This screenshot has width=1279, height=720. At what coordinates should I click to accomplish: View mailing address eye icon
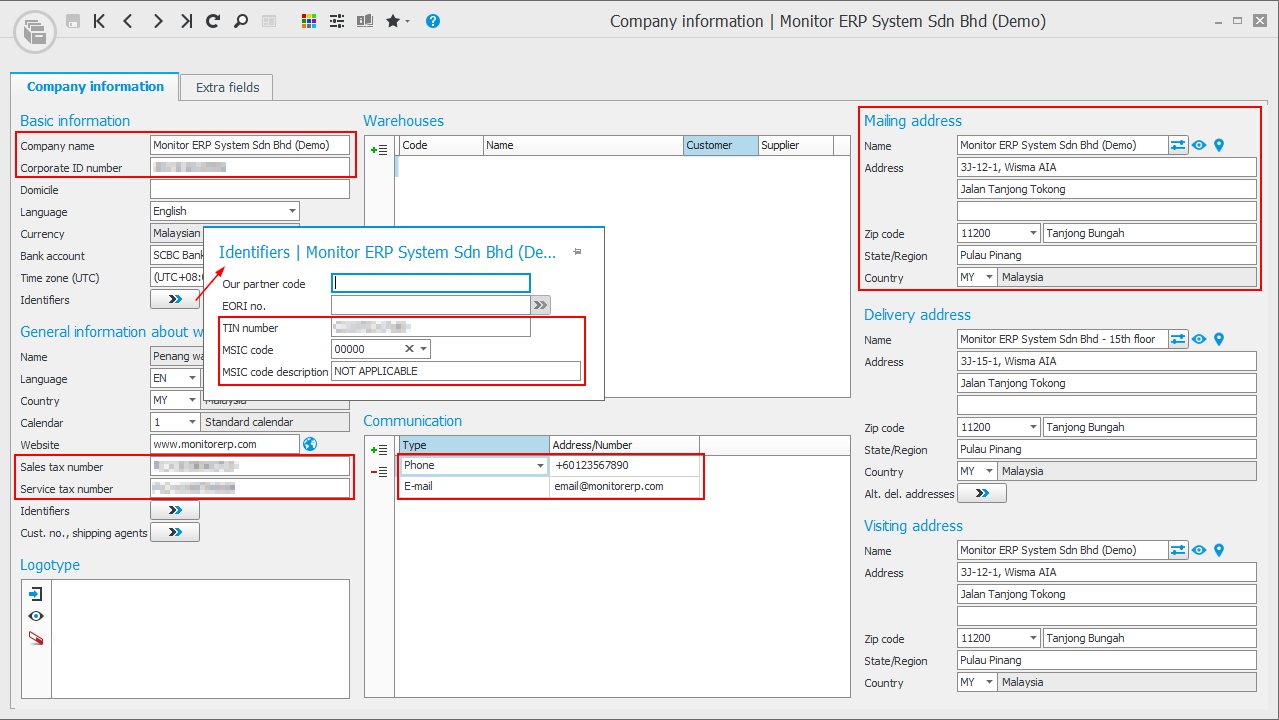coord(1199,145)
